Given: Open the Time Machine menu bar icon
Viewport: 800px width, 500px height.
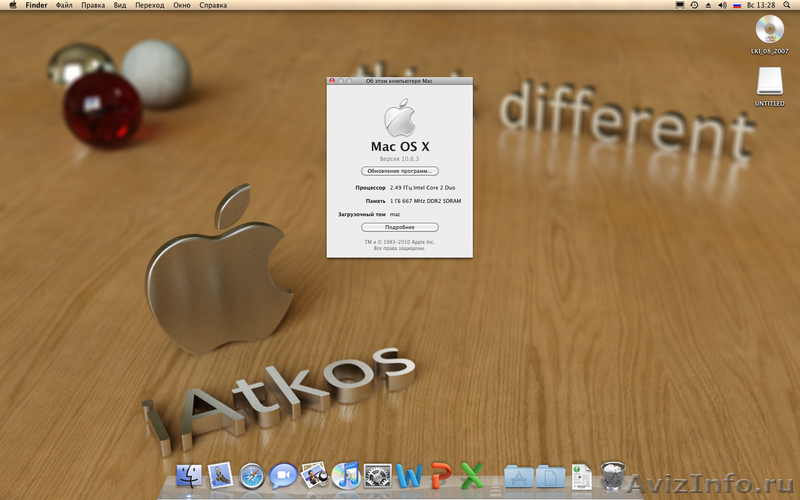Looking at the screenshot, I should [694, 5].
